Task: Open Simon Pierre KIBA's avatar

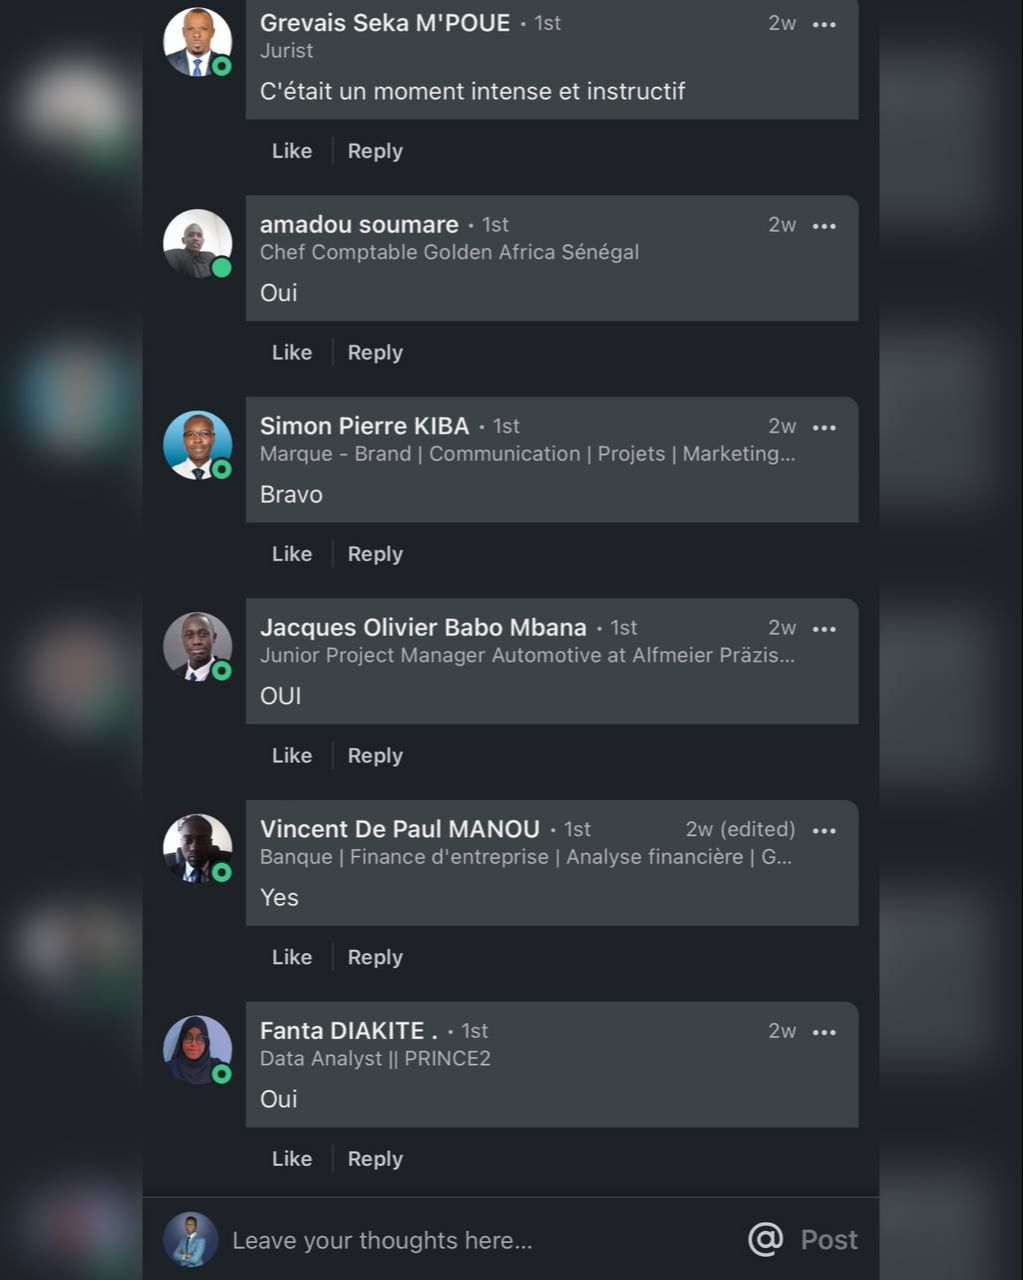Action: 197,445
